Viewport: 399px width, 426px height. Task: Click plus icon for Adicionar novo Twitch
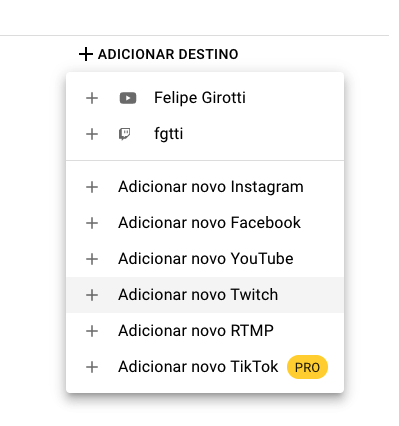coord(92,295)
